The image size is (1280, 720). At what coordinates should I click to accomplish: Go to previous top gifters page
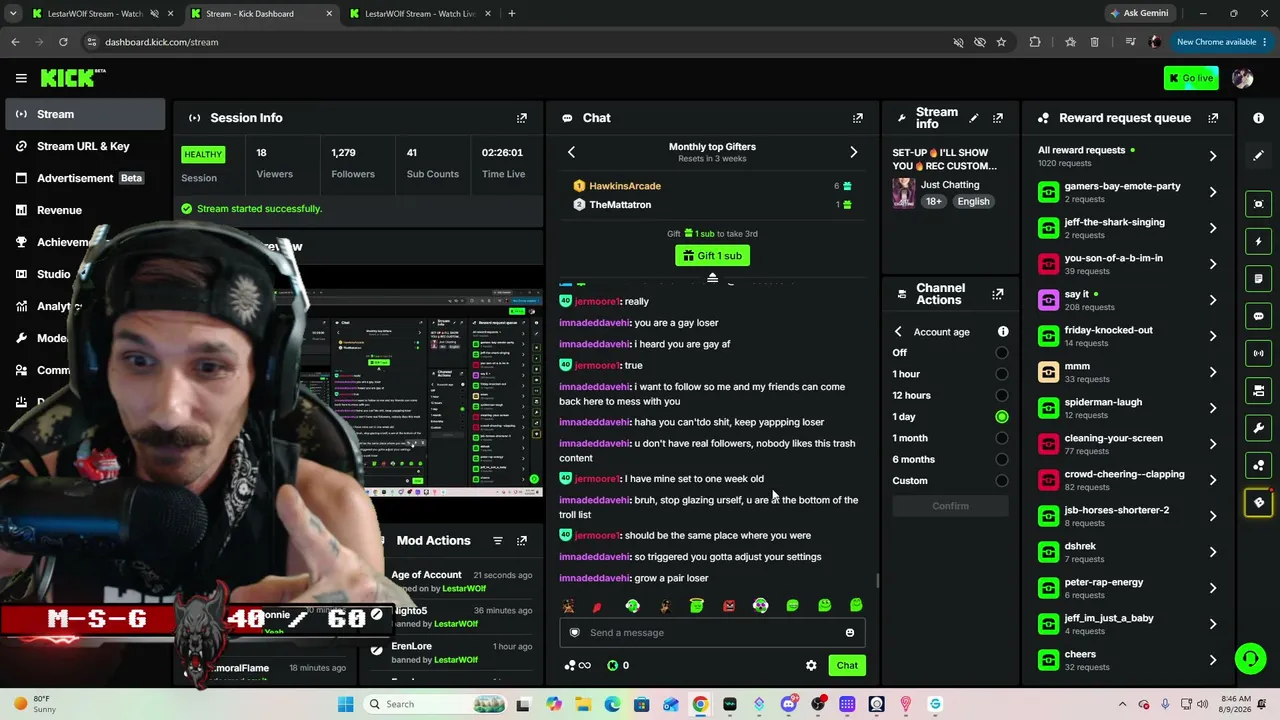point(571,152)
